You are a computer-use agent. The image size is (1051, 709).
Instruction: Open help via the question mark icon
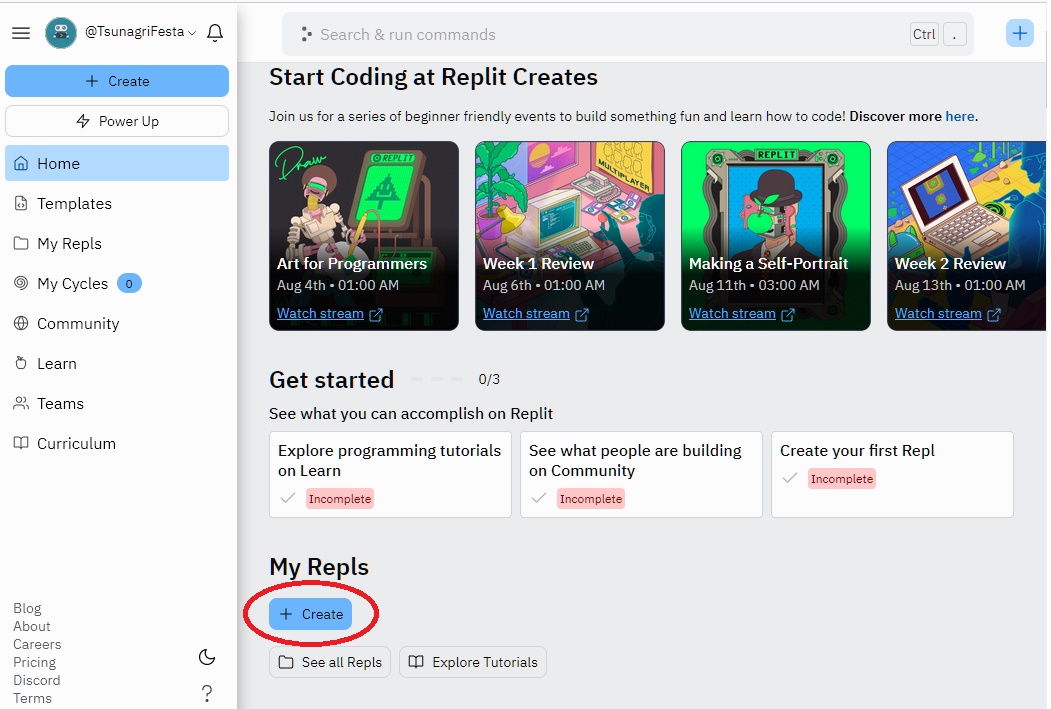pos(207,694)
